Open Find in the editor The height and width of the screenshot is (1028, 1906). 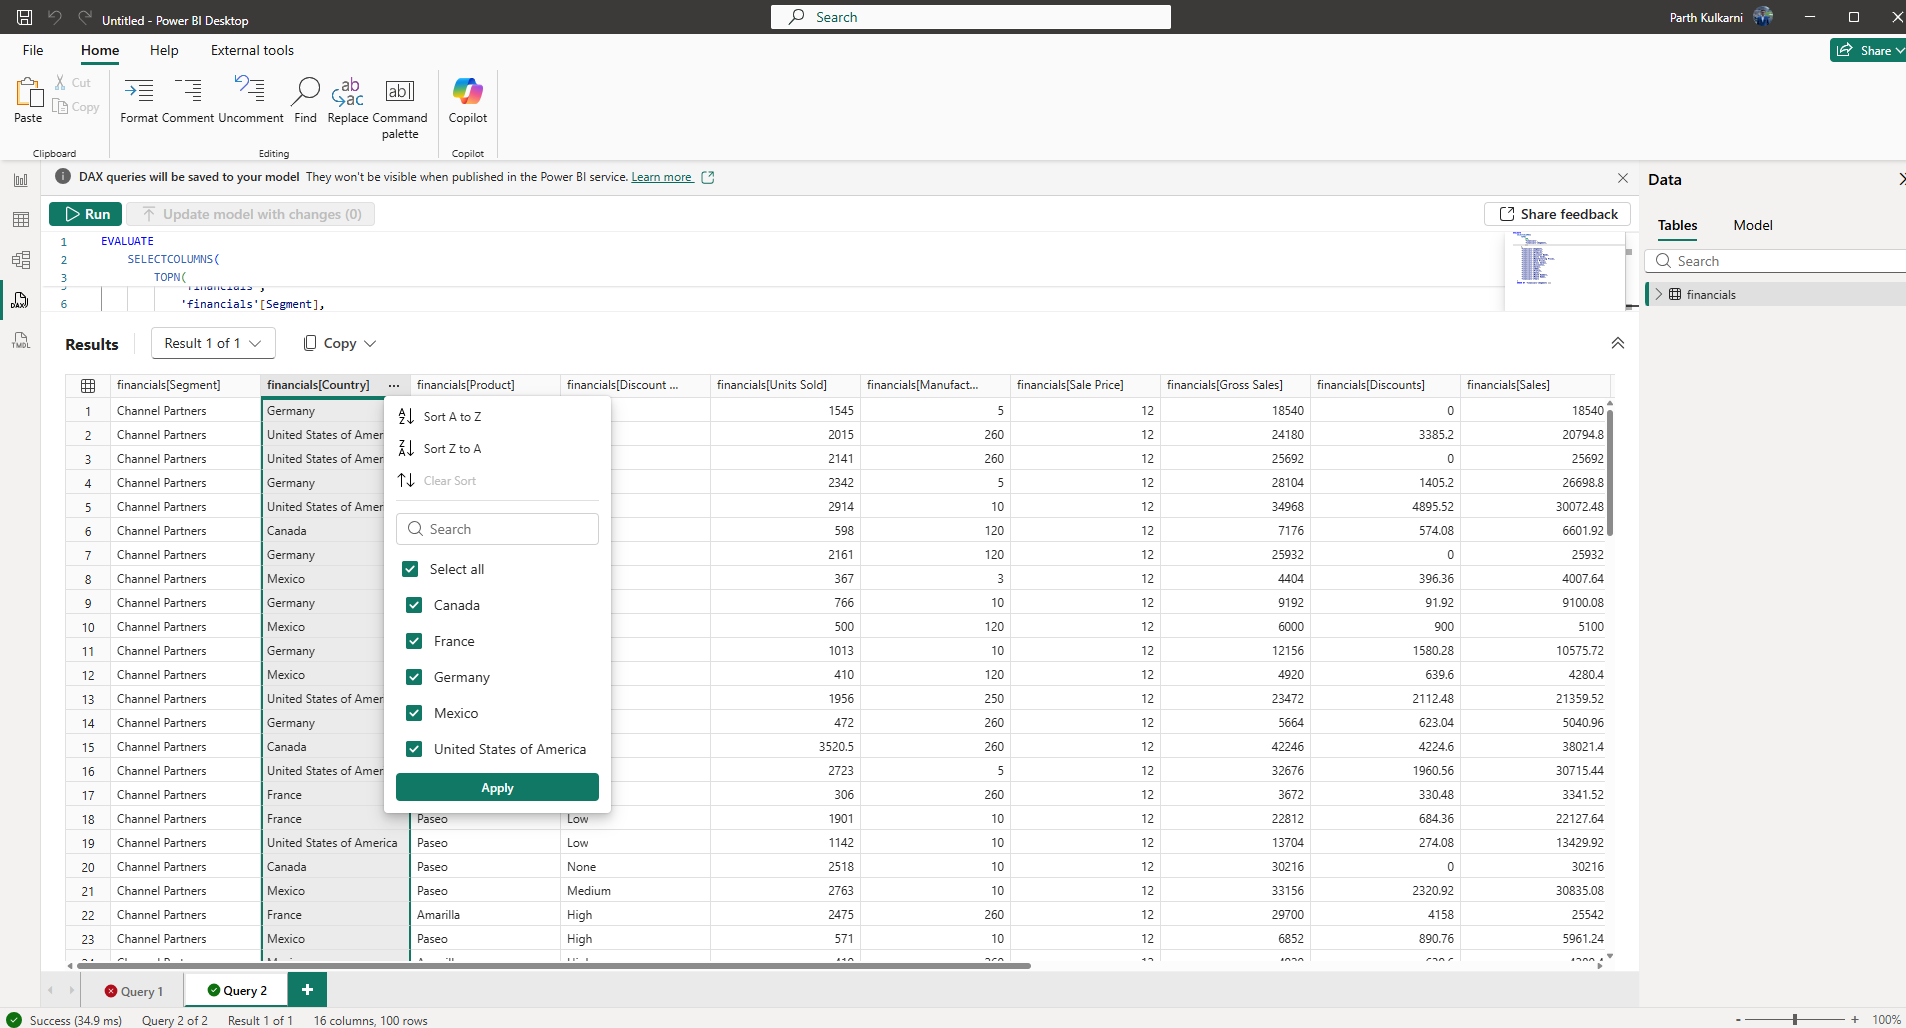point(305,100)
